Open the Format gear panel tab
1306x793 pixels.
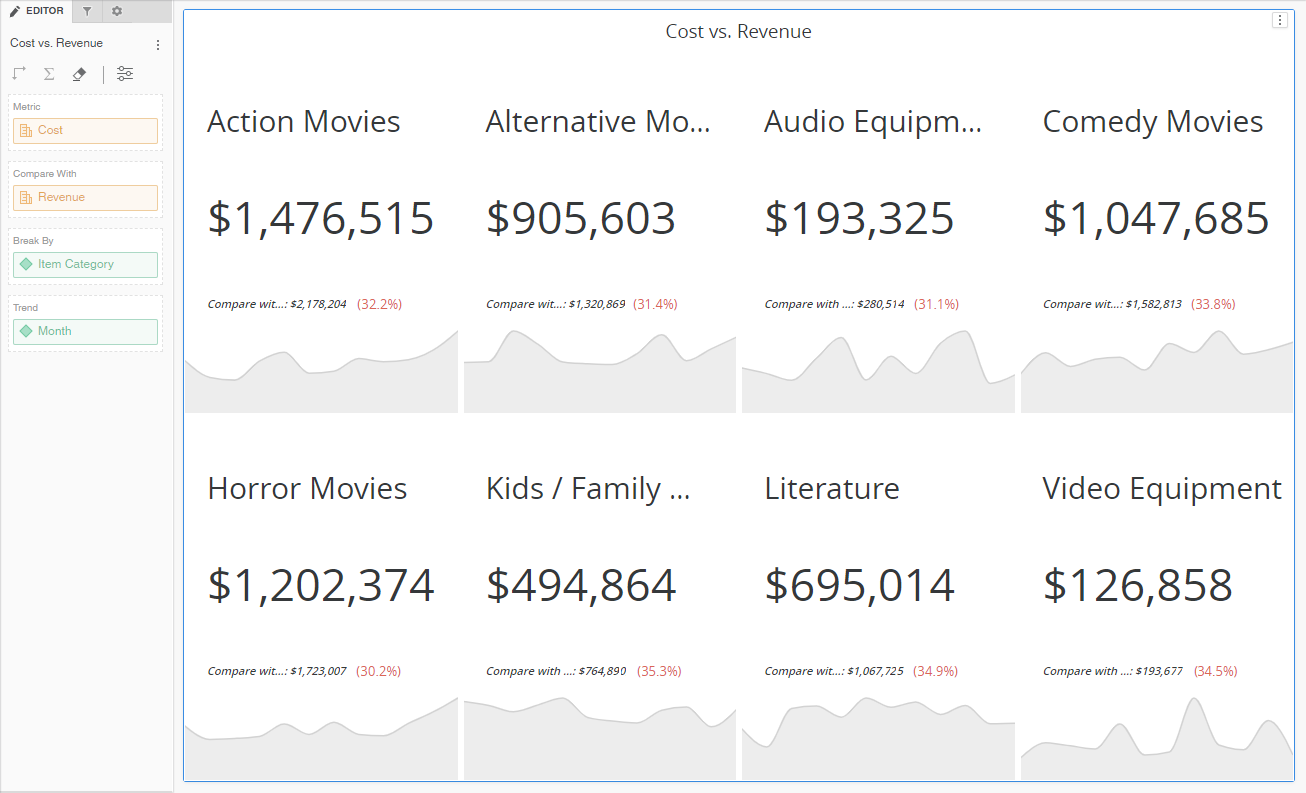click(x=117, y=11)
